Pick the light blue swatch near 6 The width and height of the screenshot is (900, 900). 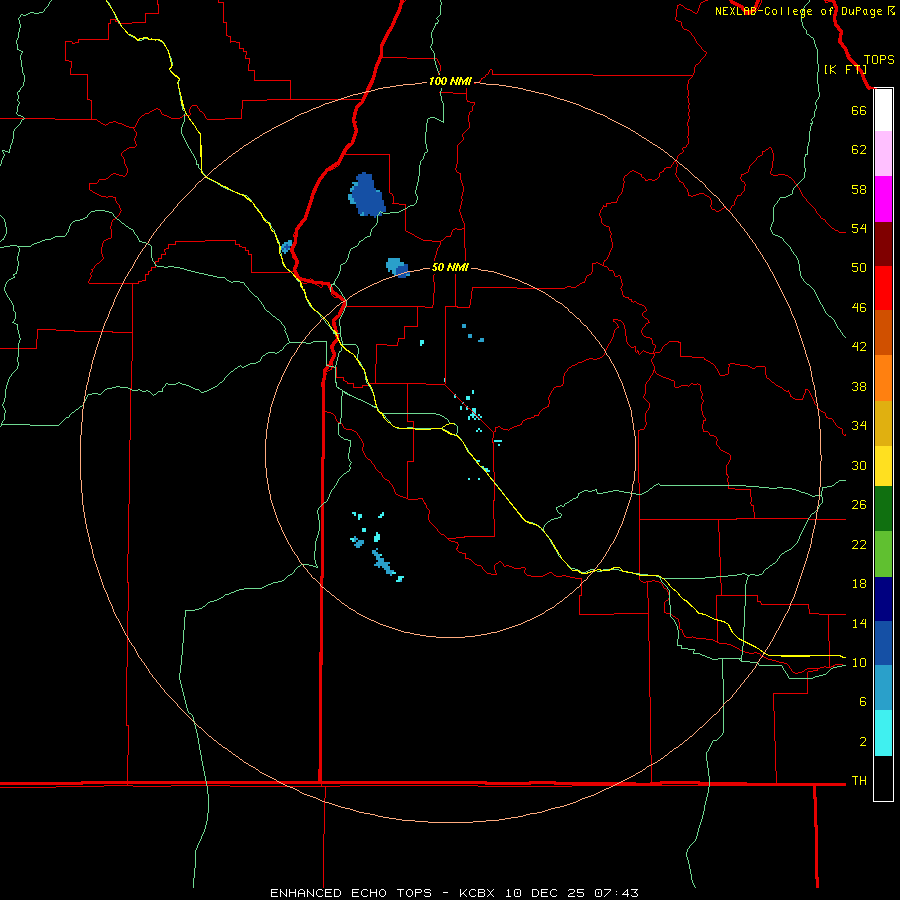[883, 688]
